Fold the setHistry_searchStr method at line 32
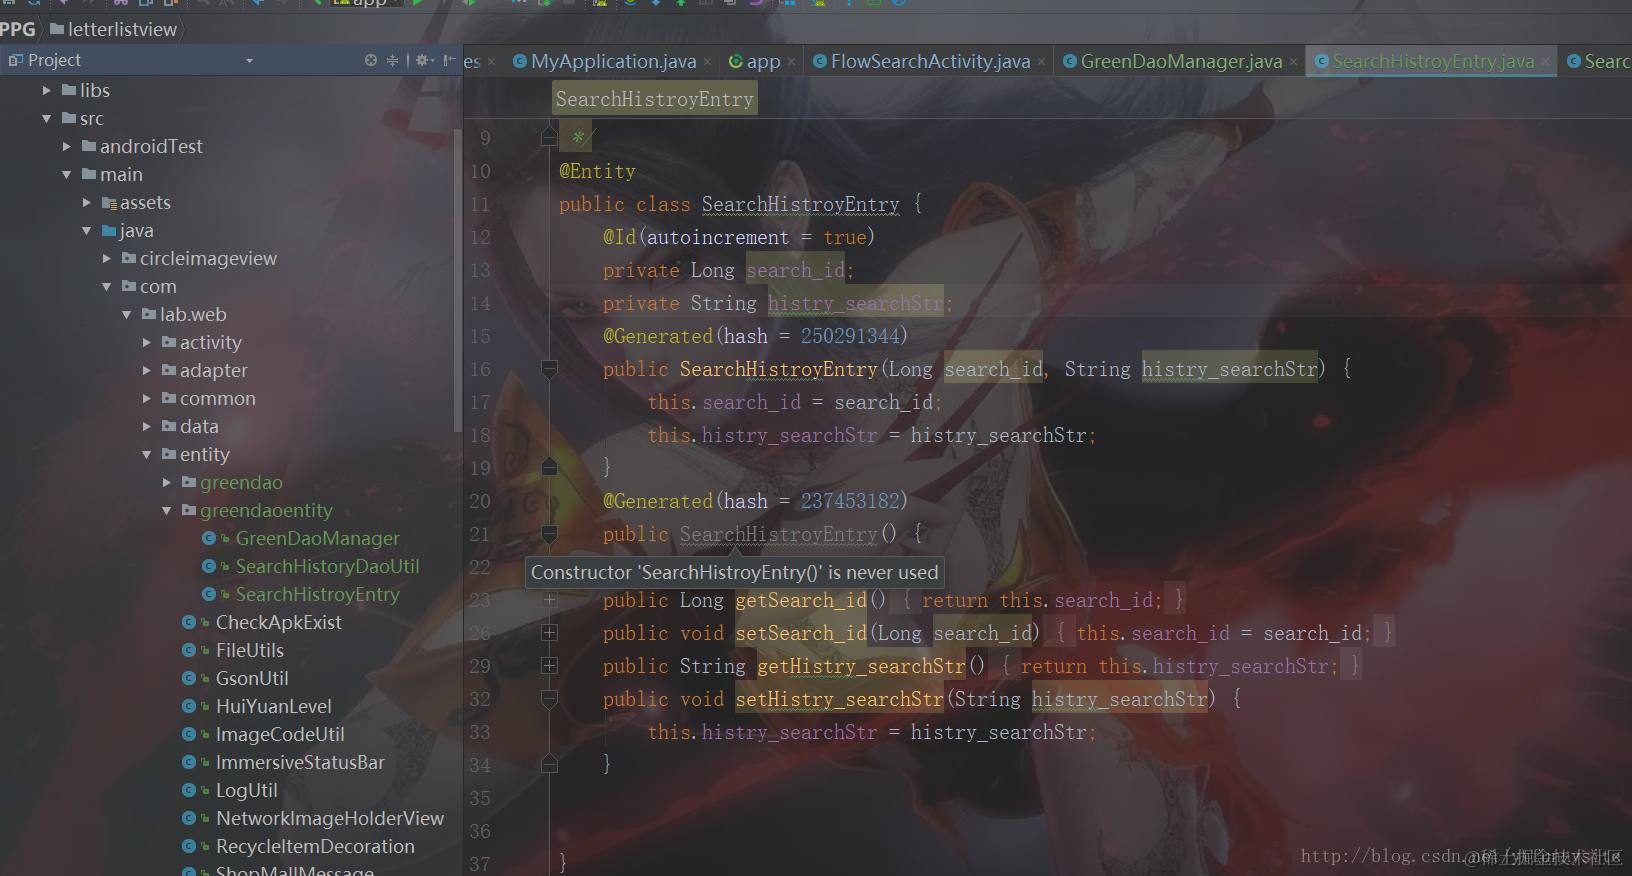1632x876 pixels. [549, 699]
